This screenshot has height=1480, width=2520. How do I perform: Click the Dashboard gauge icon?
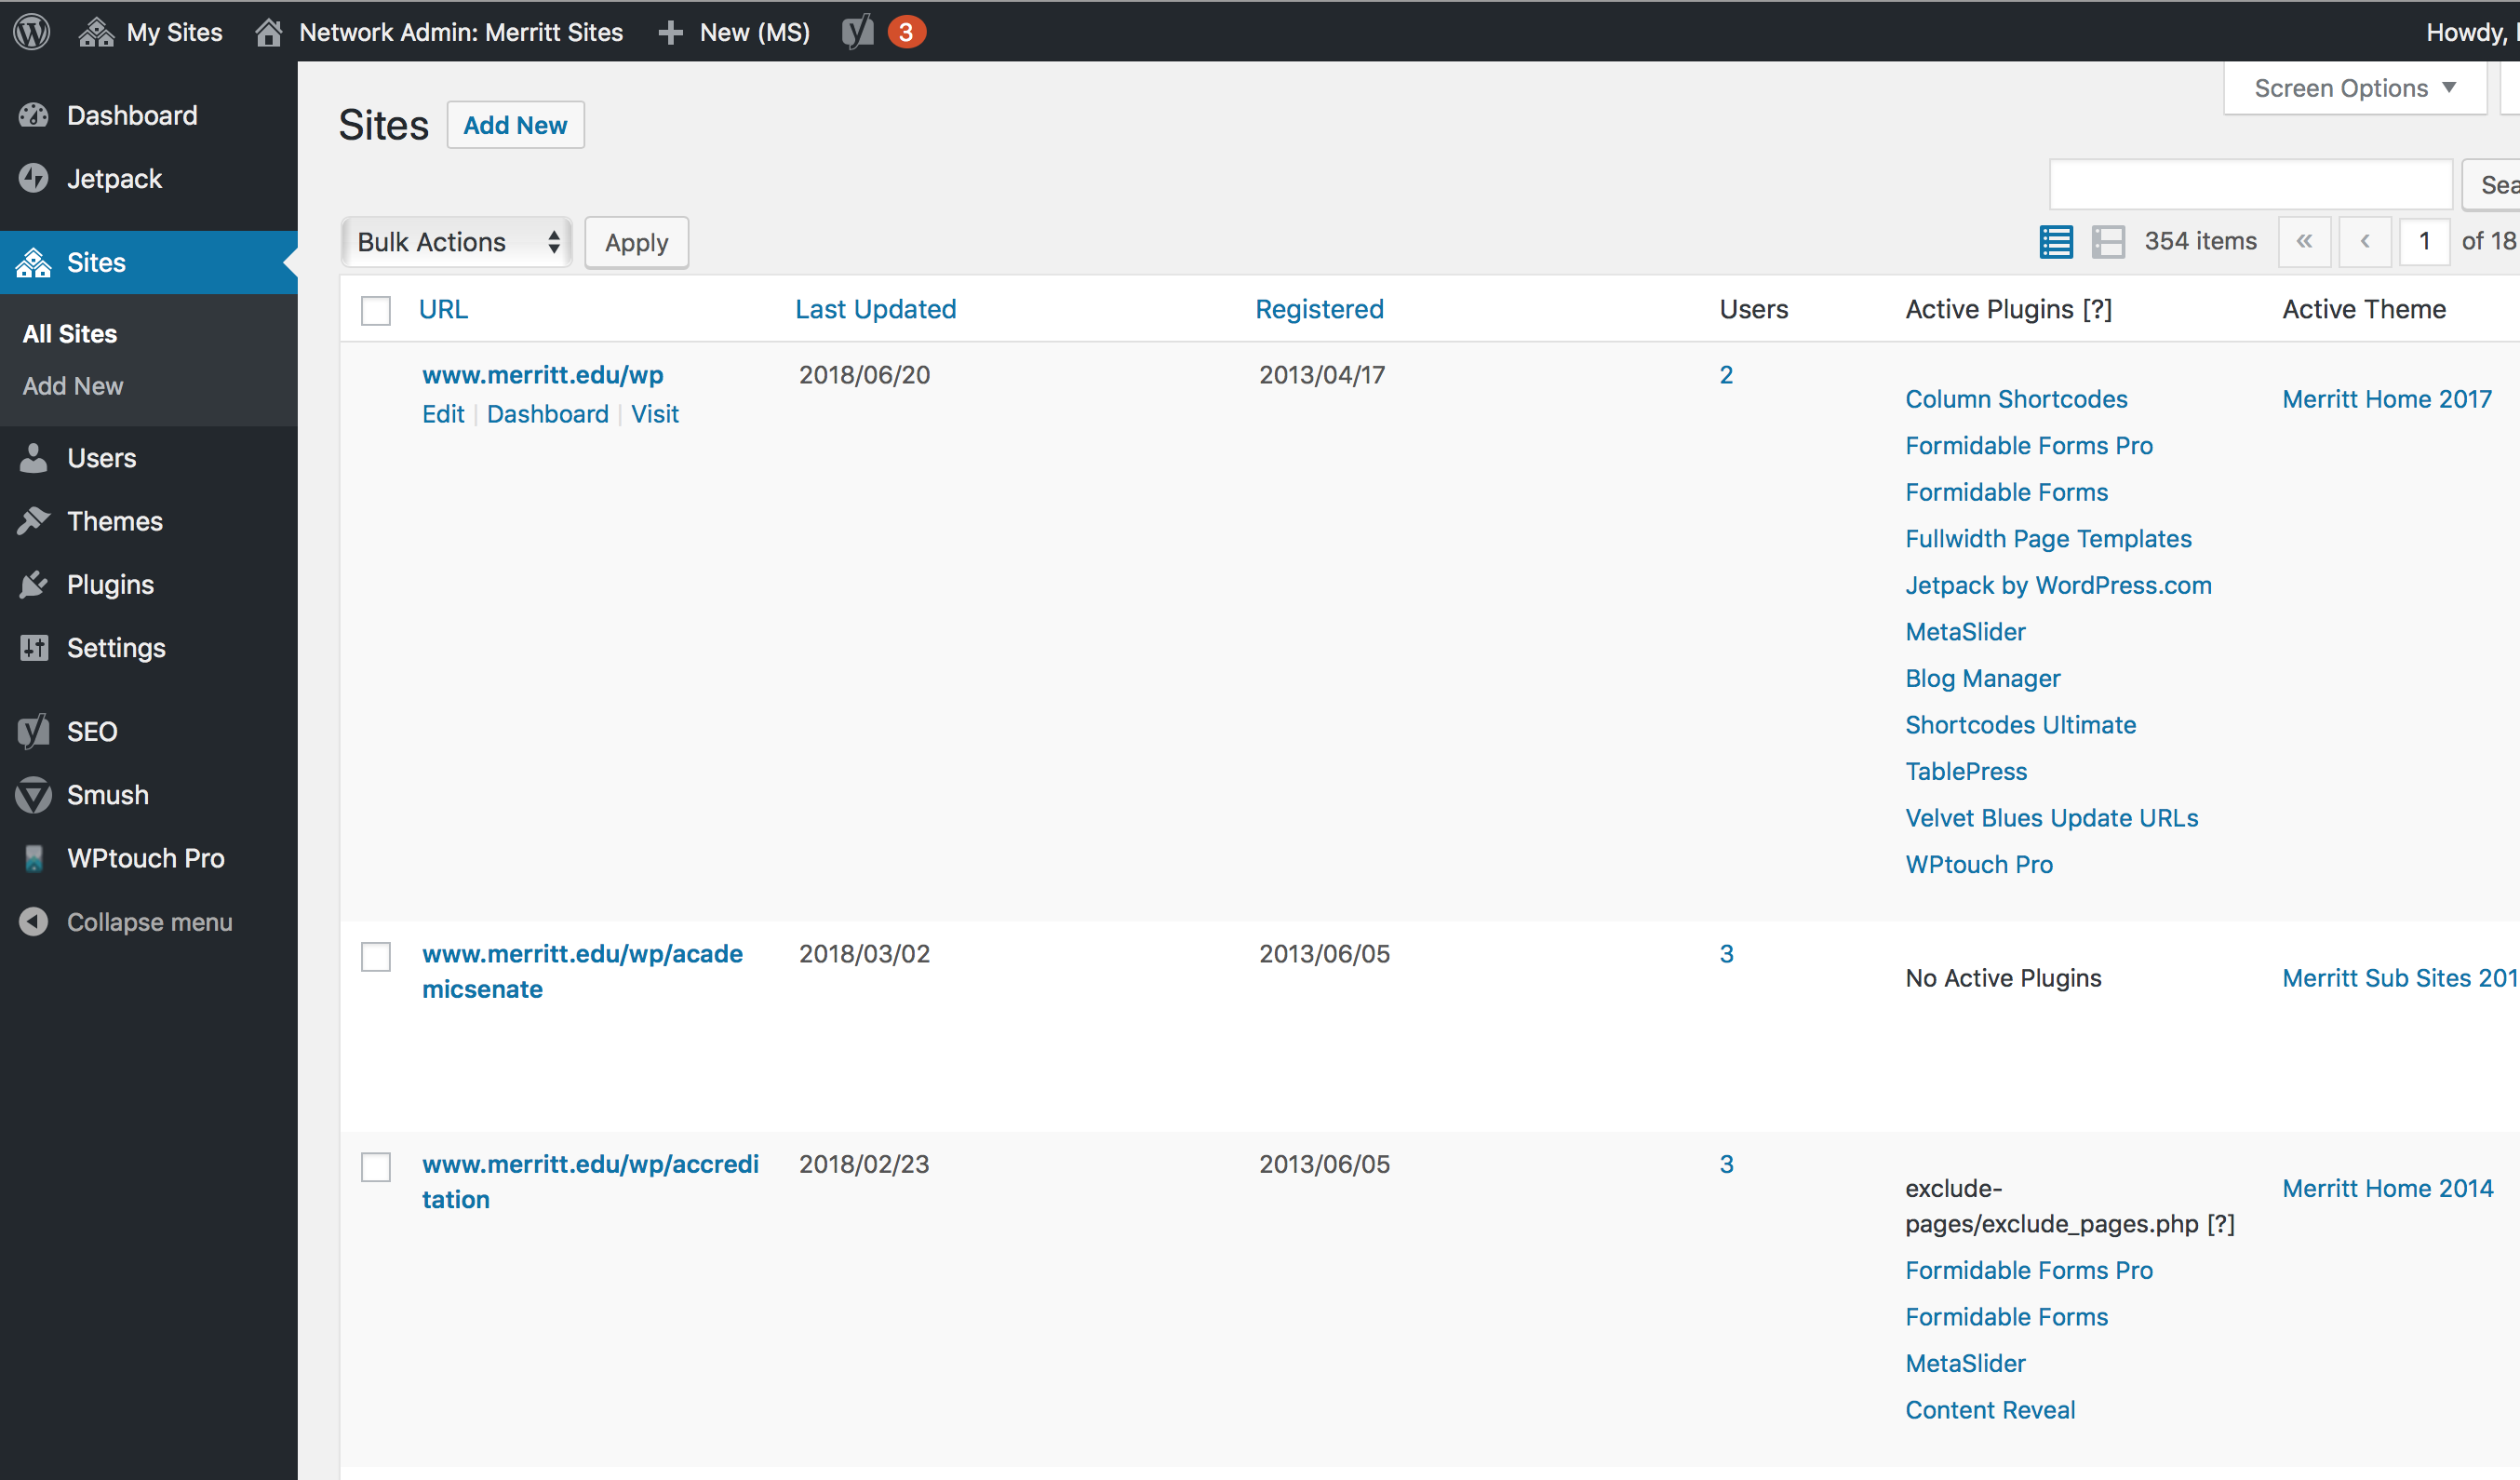pos(34,116)
